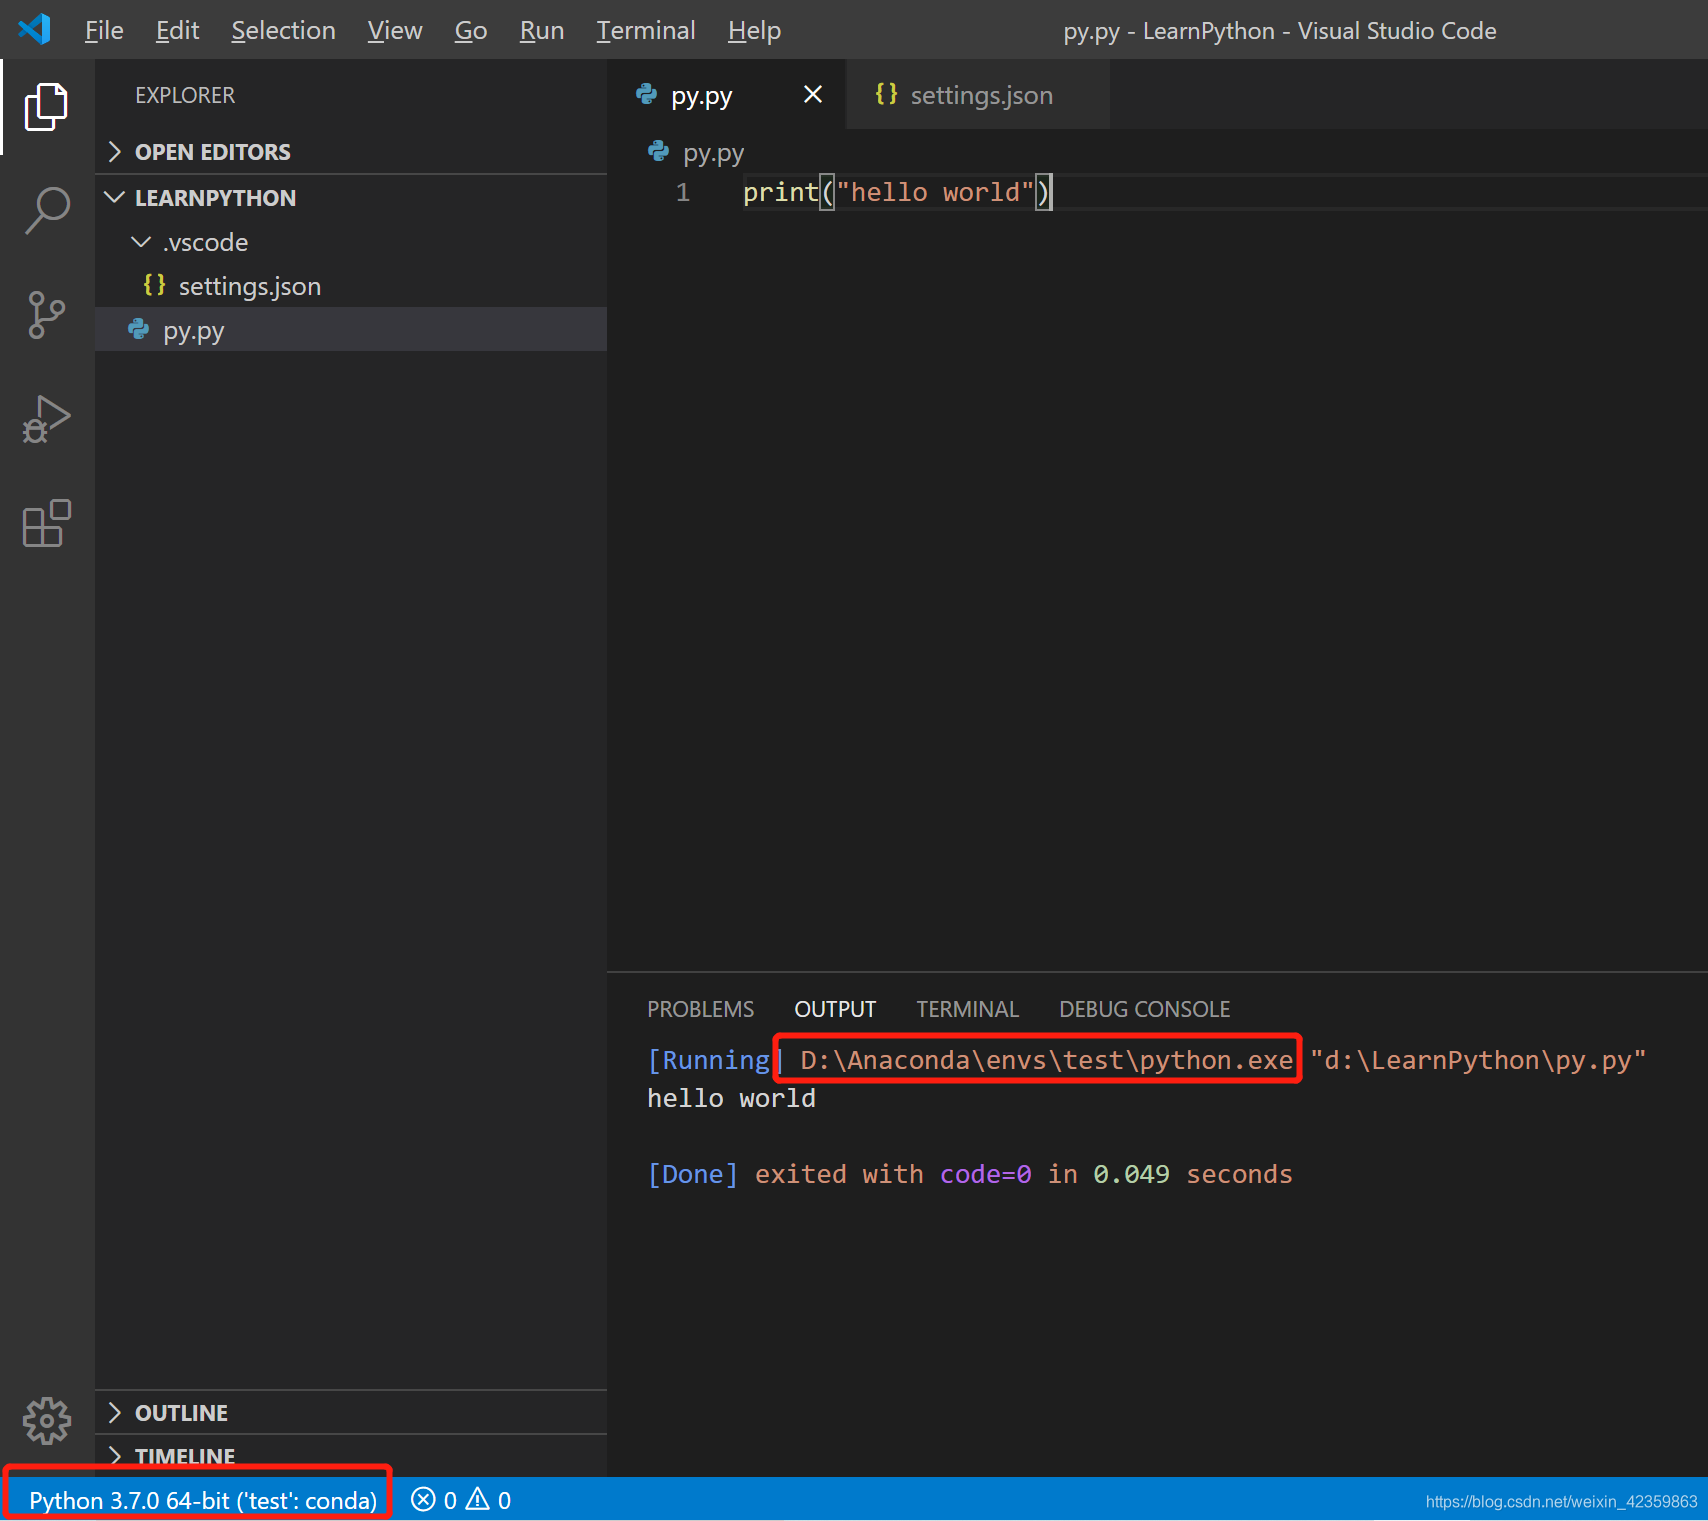This screenshot has height=1521, width=1708.
Task: Open the Search view icon
Action: click(x=46, y=211)
